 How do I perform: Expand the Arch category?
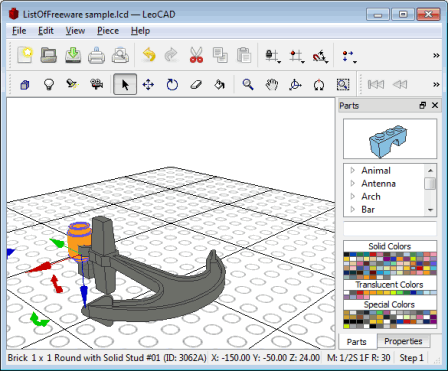pos(353,196)
